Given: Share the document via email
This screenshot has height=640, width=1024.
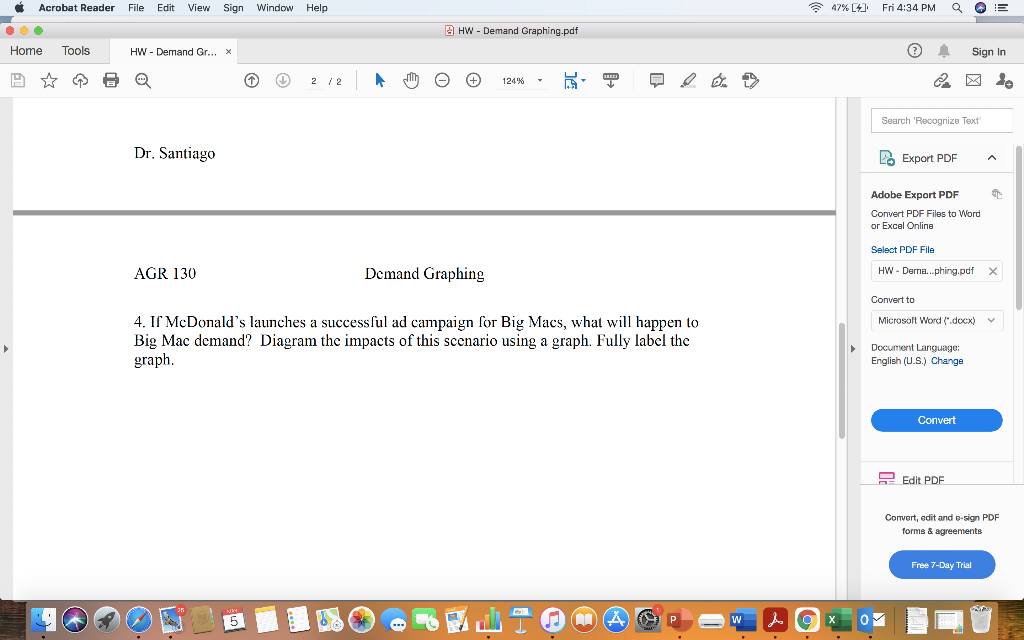Looking at the screenshot, I should pos(973,80).
